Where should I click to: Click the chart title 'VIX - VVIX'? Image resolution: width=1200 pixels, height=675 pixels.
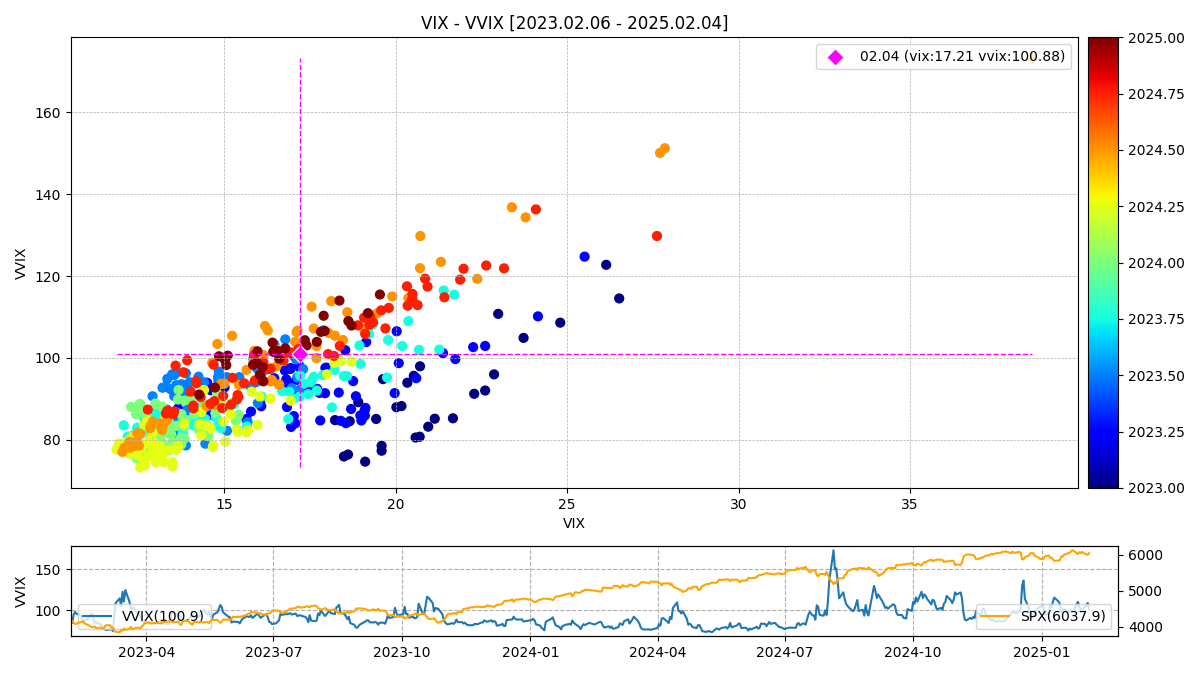(x=574, y=22)
